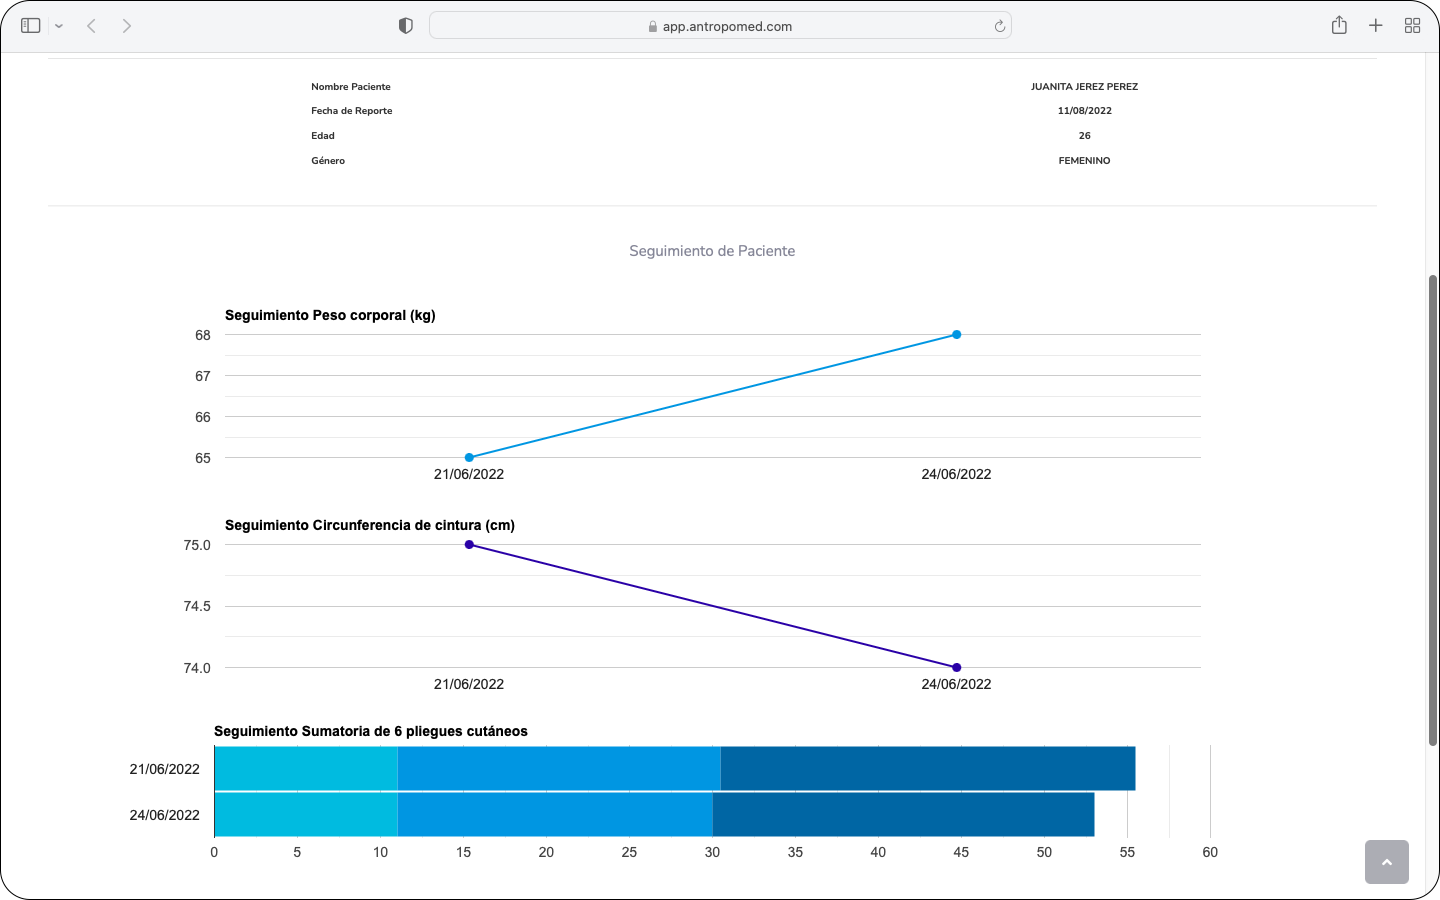Select the 24/06/2022 weight data point
Image resolution: width=1440 pixels, height=900 pixels.
(957, 335)
